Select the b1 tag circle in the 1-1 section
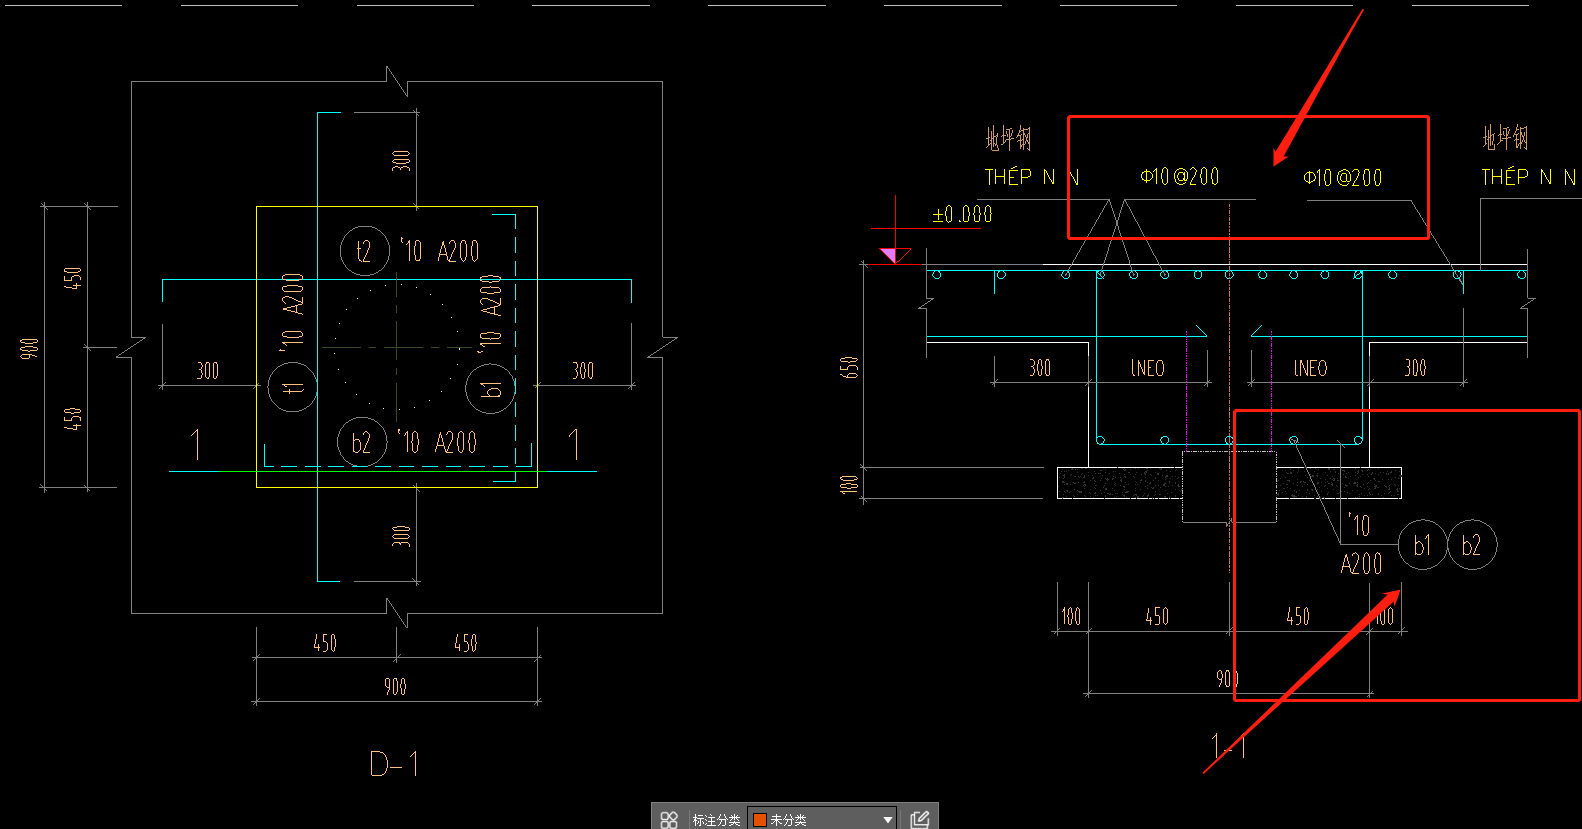1582x829 pixels. [x=1422, y=545]
